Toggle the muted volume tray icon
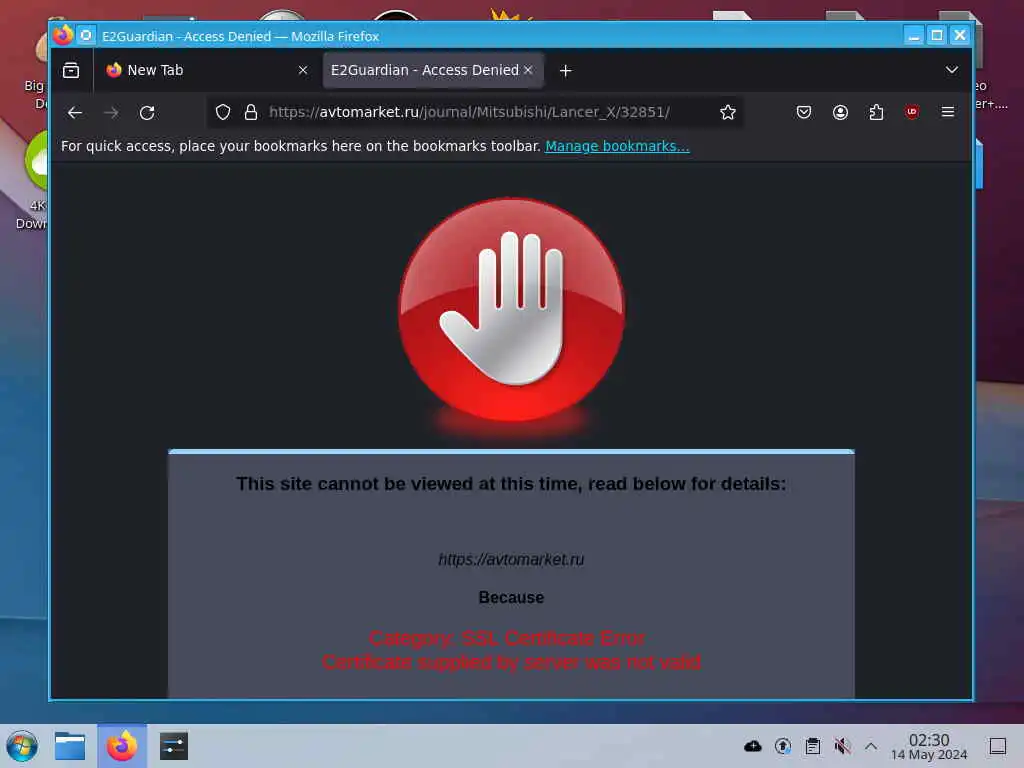The height and width of the screenshot is (768, 1024). tap(842, 746)
